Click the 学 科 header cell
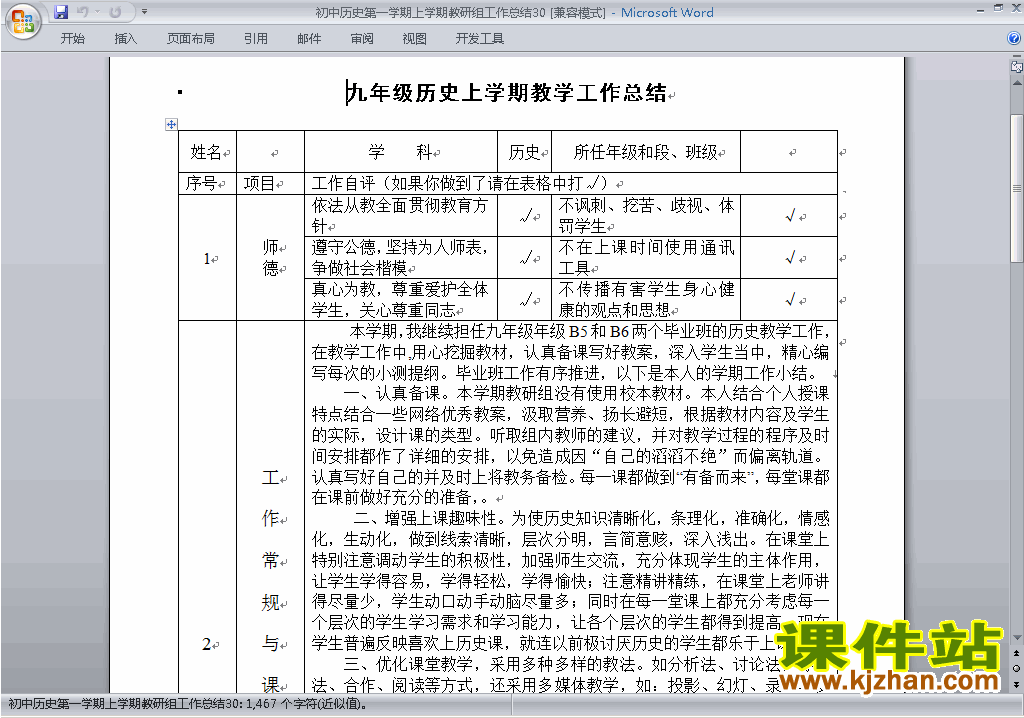1024x718 pixels. coord(401,152)
